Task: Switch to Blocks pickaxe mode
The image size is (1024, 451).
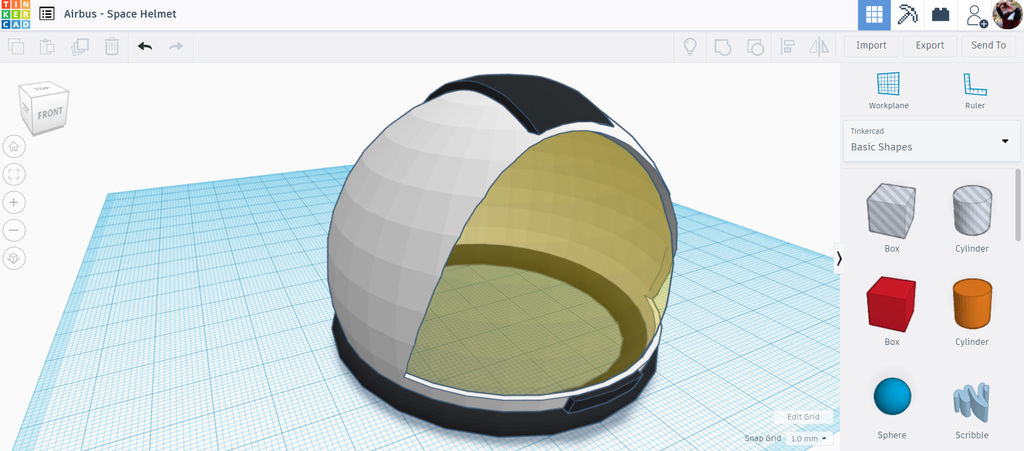Action: pyautogui.click(x=907, y=14)
